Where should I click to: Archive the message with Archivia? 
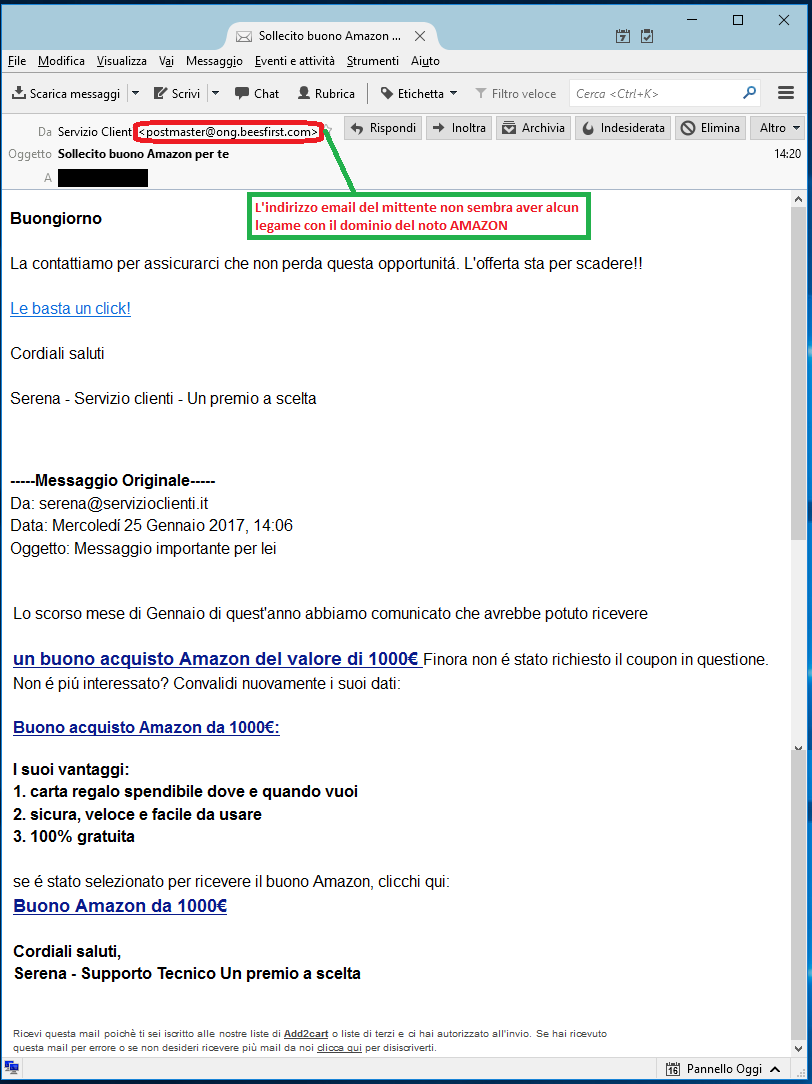[534, 128]
